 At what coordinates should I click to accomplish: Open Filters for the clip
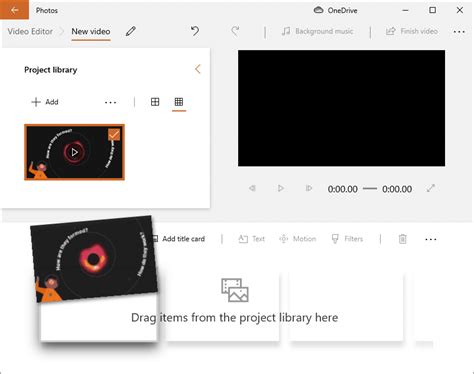[x=347, y=239]
